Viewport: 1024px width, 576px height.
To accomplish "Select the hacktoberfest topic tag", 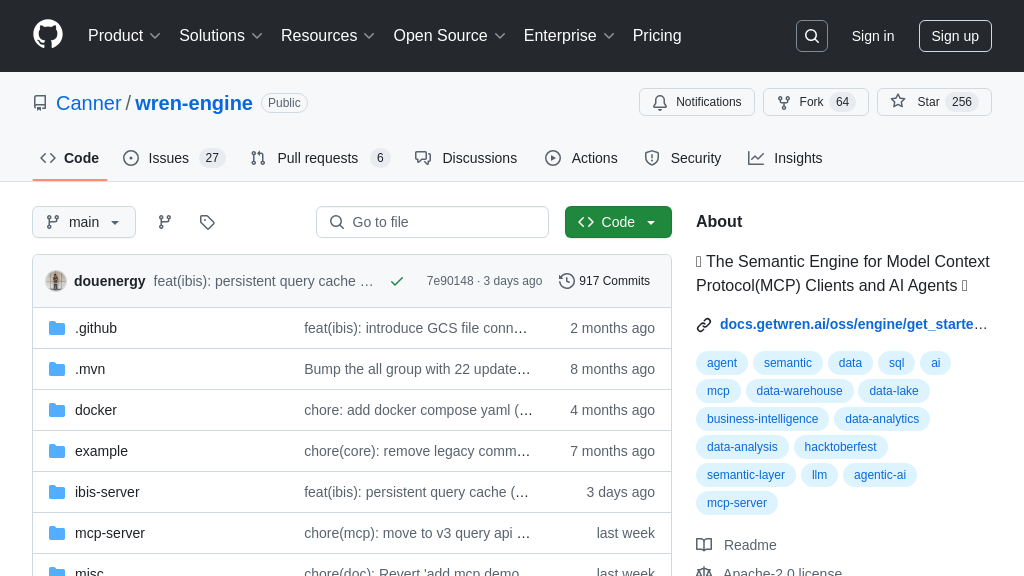I will point(840,447).
